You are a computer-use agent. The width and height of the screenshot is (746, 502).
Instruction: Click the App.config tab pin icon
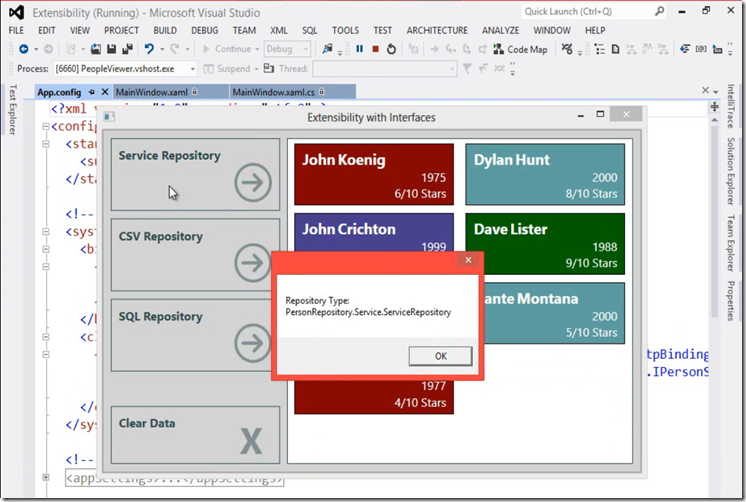pos(91,92)
